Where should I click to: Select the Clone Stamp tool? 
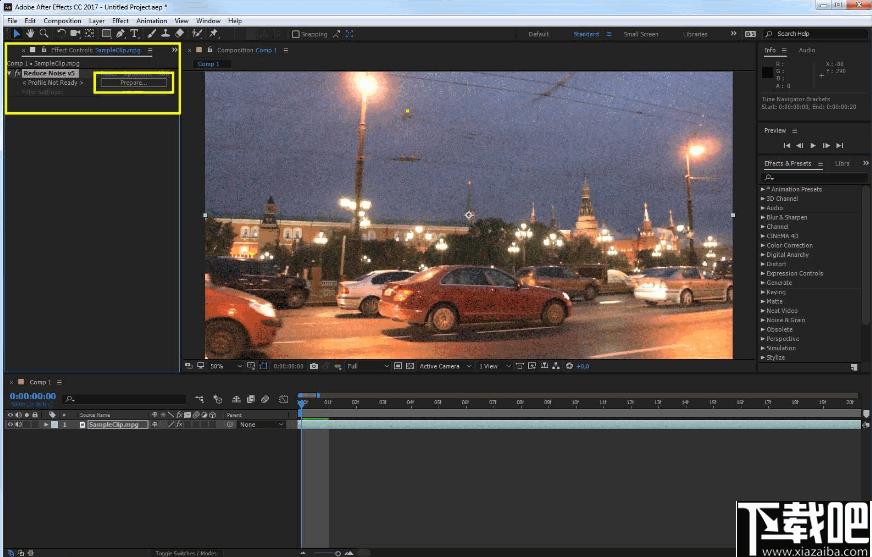click(x=166, y=34)
